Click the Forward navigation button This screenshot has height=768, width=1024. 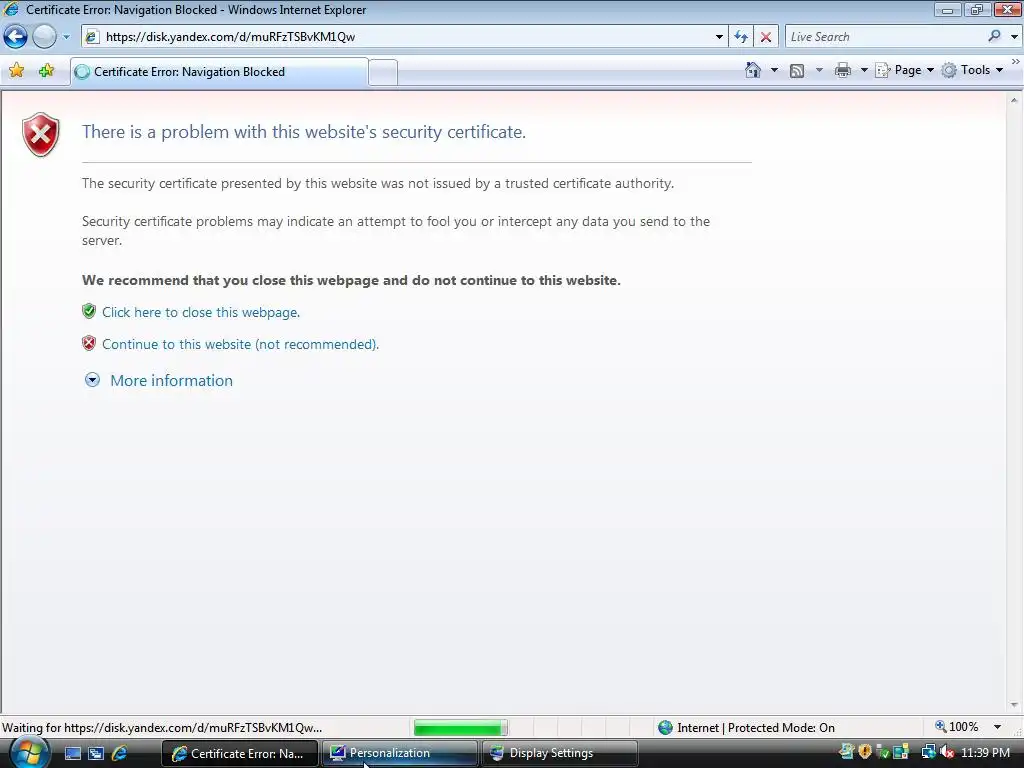[x=44, y=37]
